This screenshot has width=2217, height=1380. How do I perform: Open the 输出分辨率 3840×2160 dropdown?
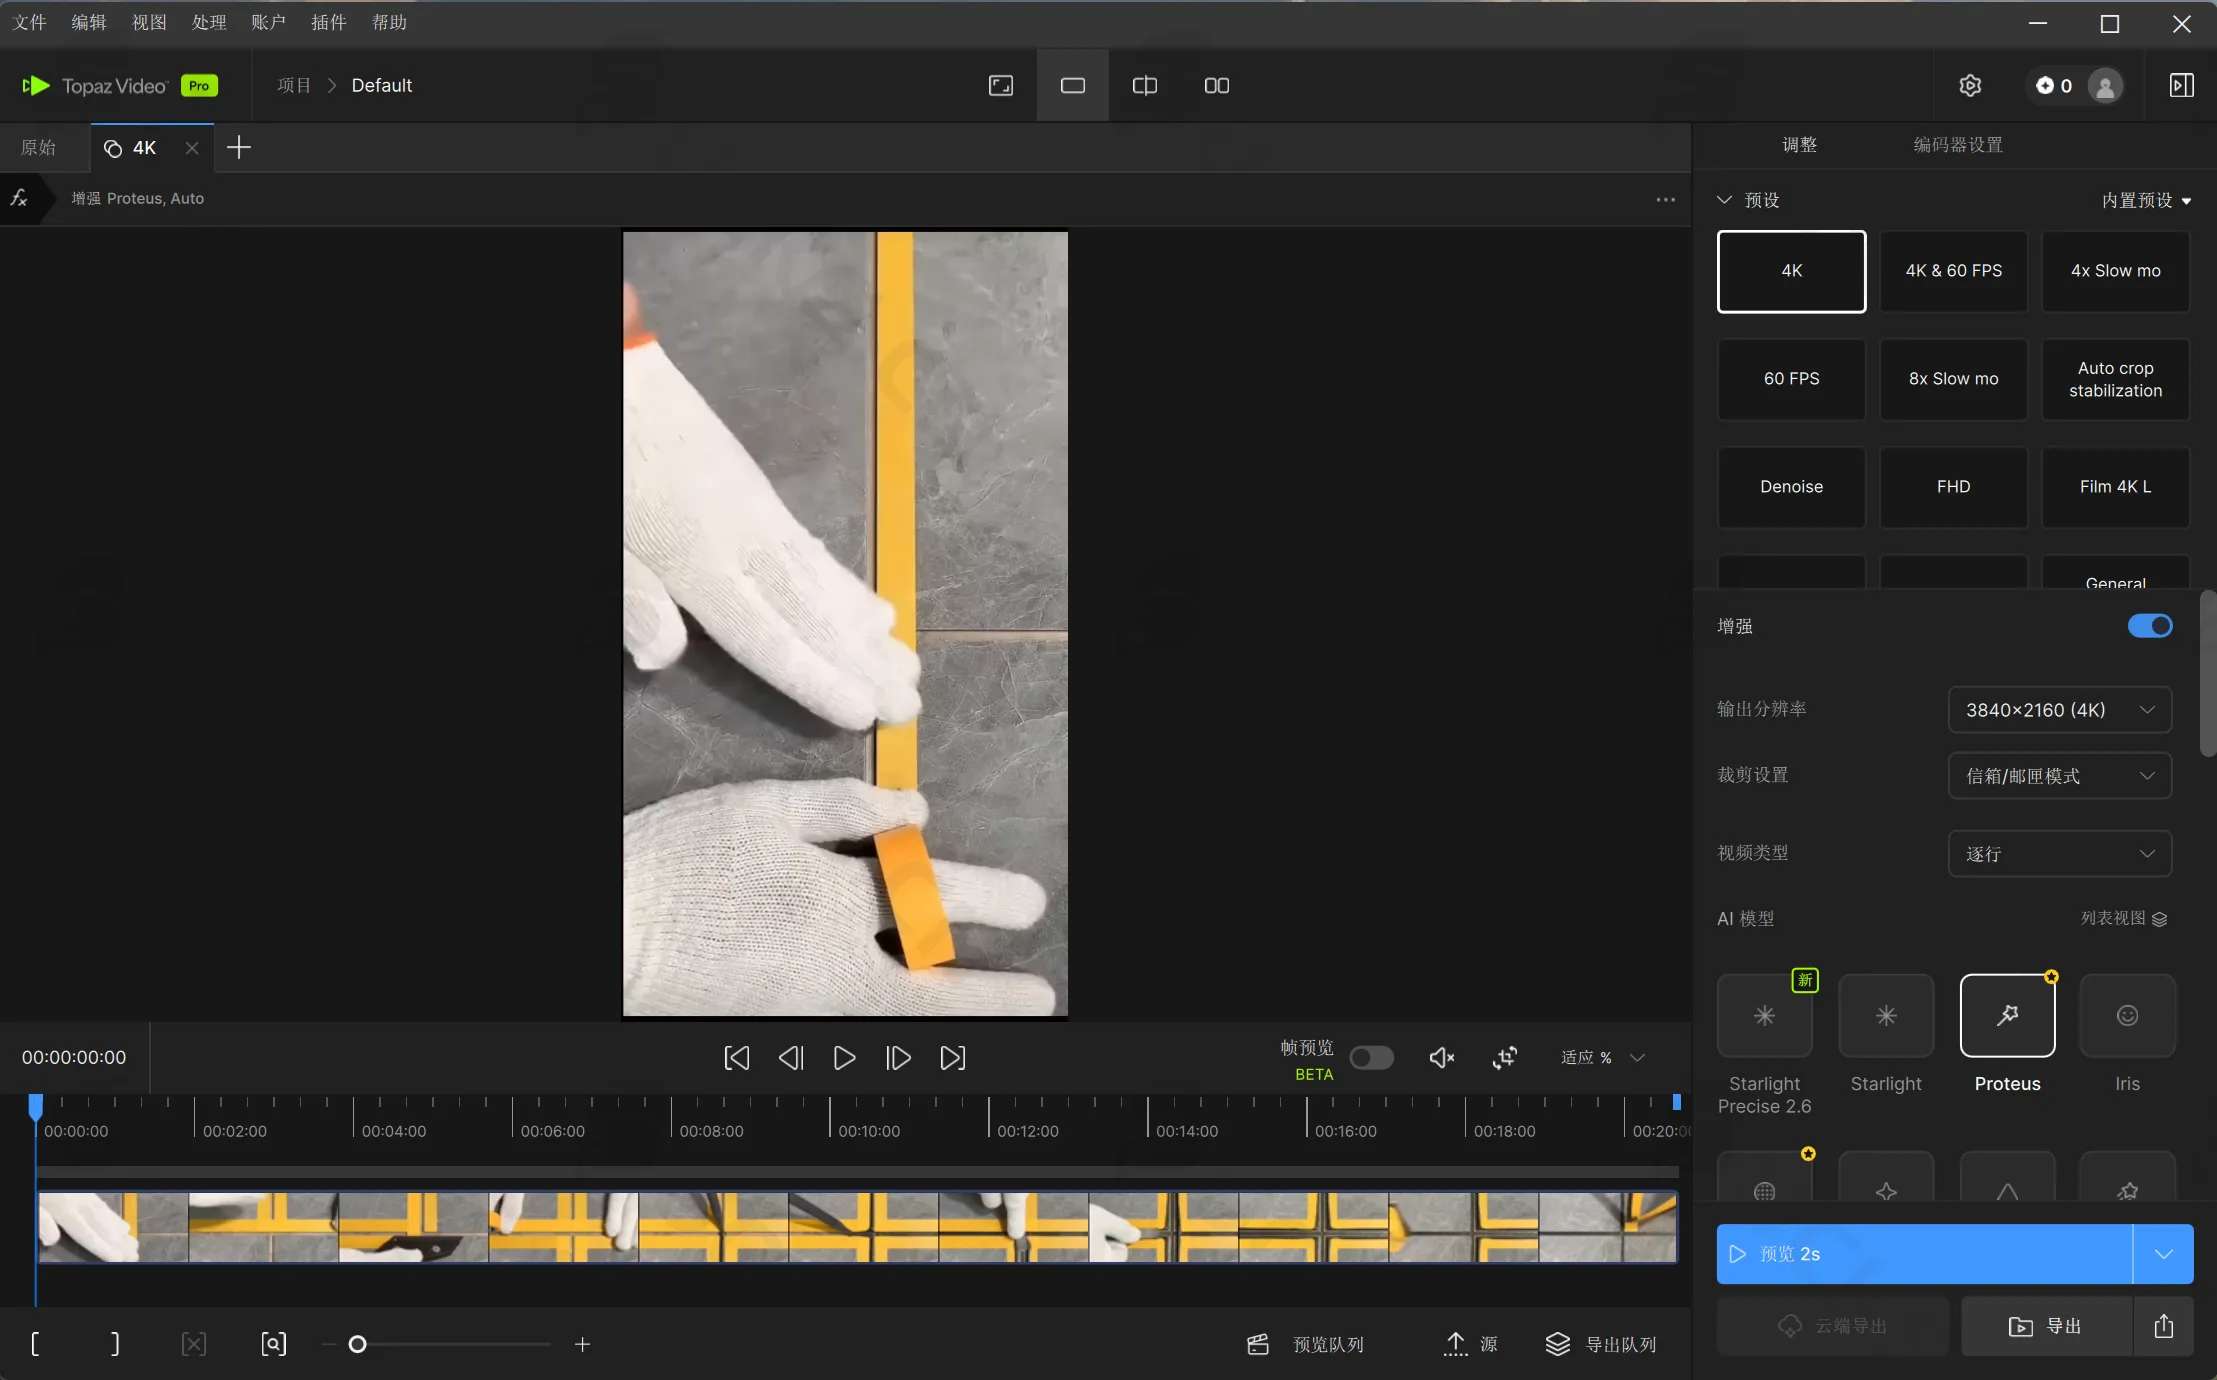click(x=2059, y=710)
